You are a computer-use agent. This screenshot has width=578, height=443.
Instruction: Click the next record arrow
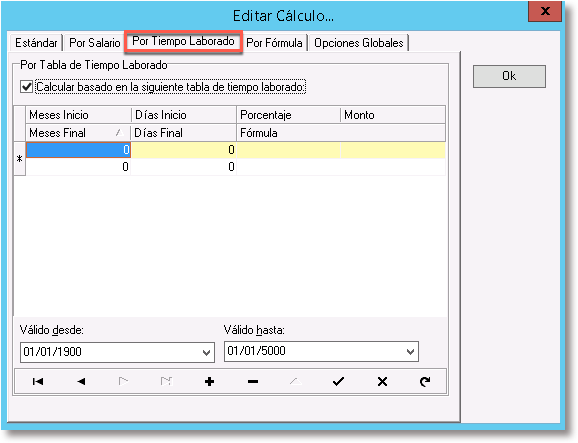pyautogui.click(x=123, y=381)
